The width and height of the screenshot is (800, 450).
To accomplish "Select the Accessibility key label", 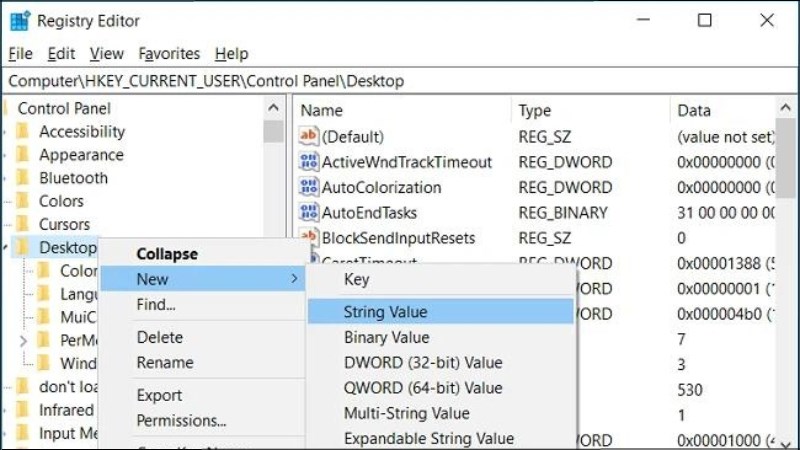I will pos(82,132).
